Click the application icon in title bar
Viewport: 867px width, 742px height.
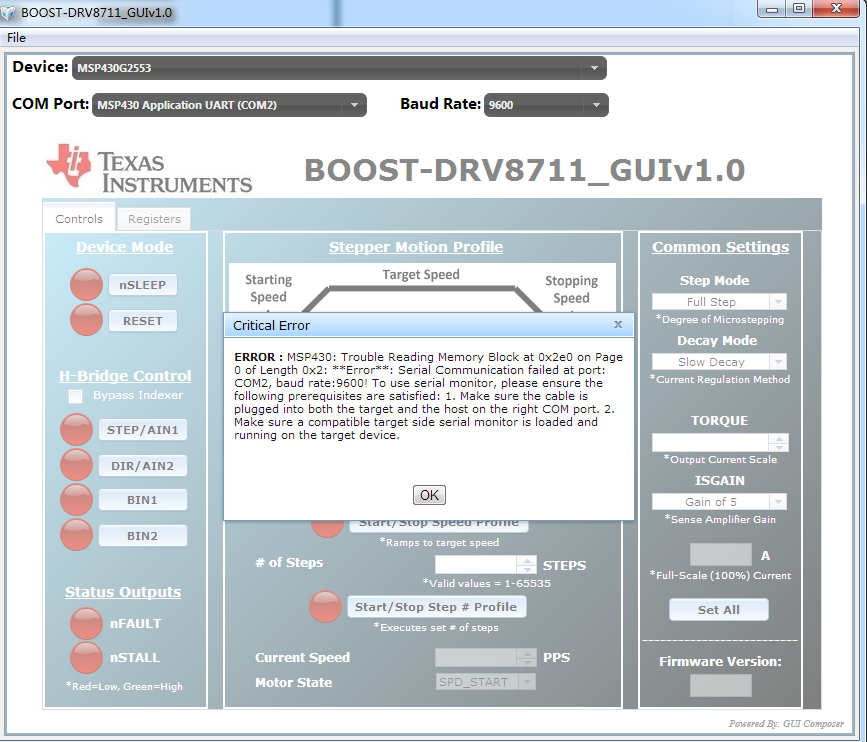tap(8, 12)
